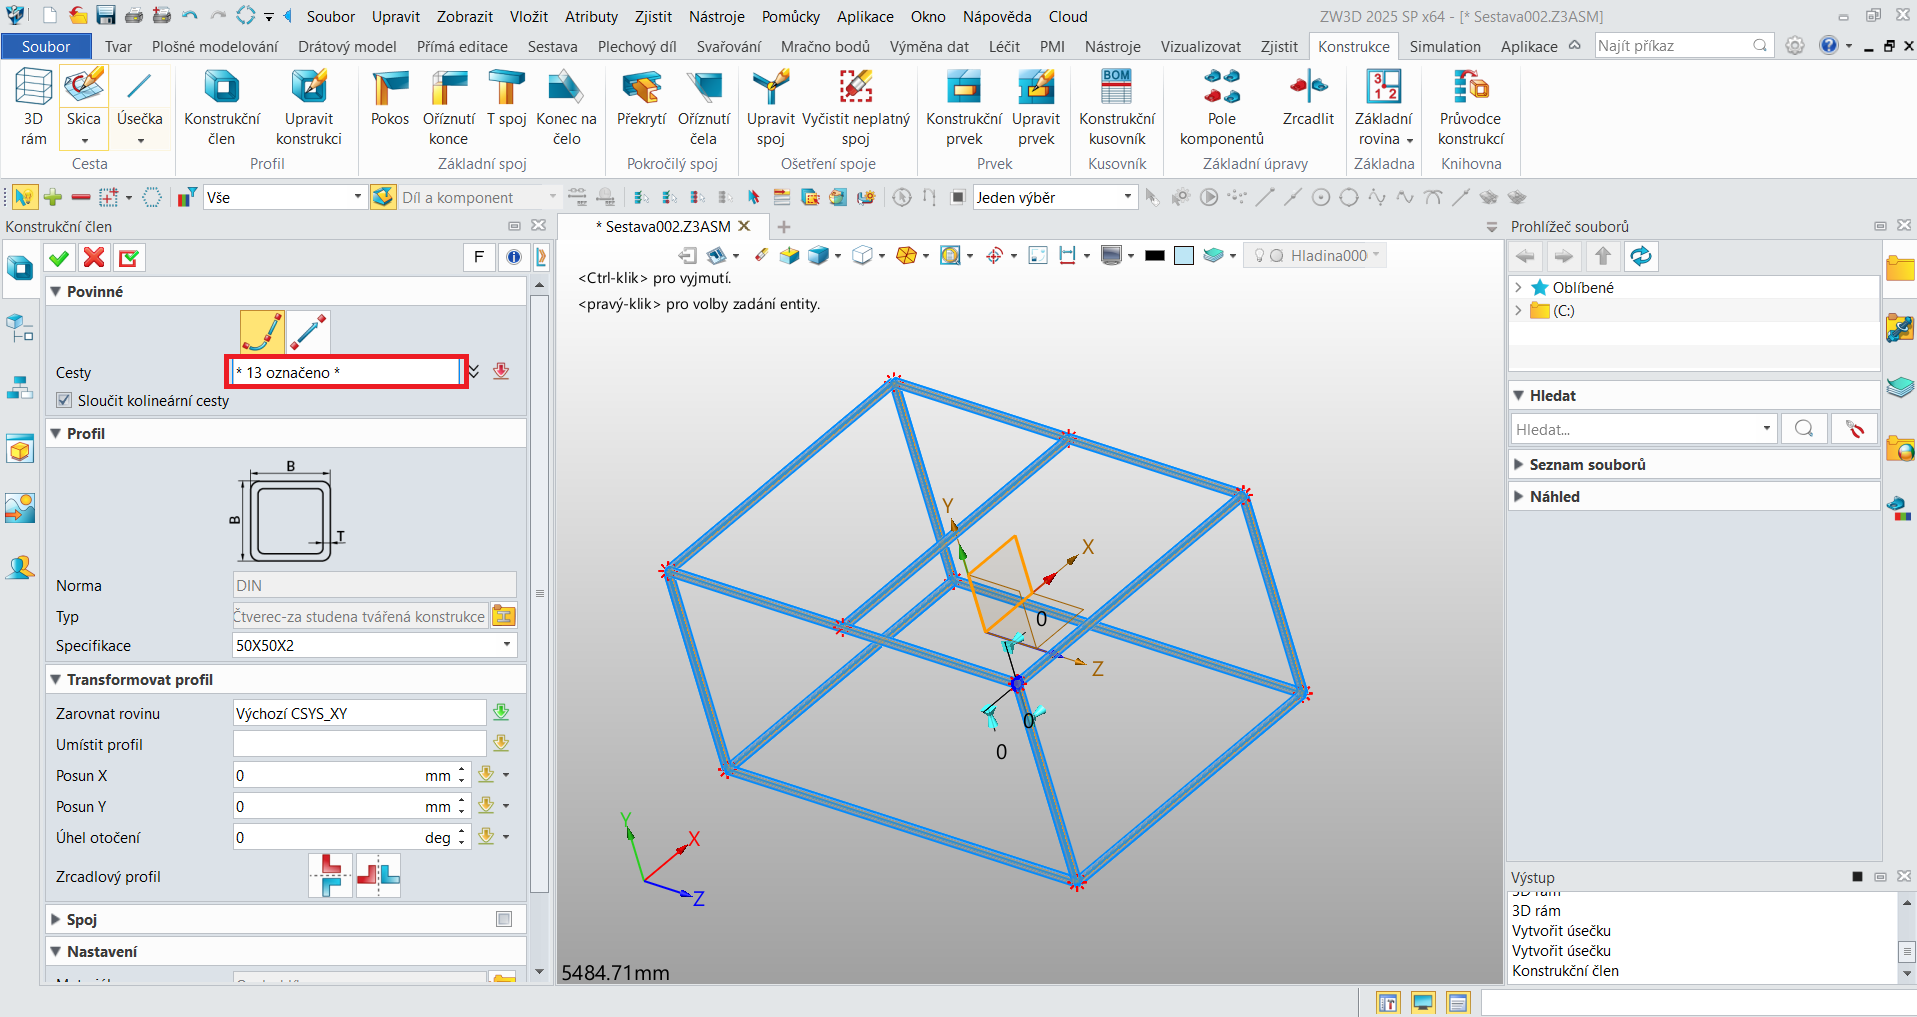Expand the Seznam souborů section

coord(1519,464)
